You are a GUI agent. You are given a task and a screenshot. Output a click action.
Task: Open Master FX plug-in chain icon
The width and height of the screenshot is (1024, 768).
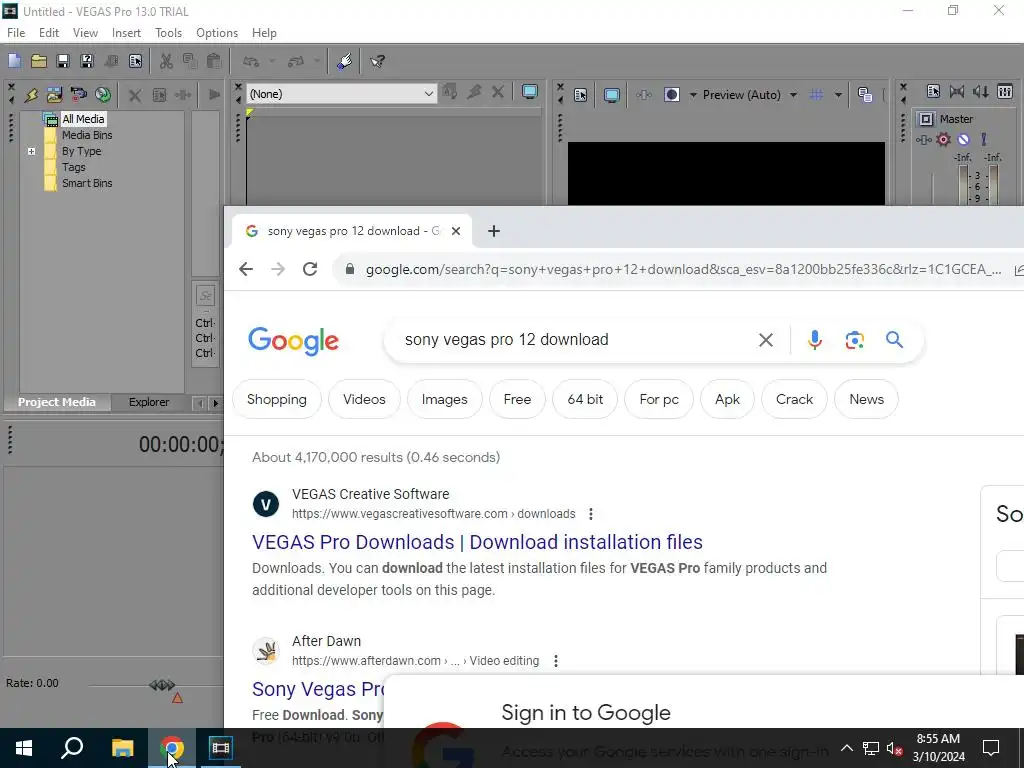(923, 139)
